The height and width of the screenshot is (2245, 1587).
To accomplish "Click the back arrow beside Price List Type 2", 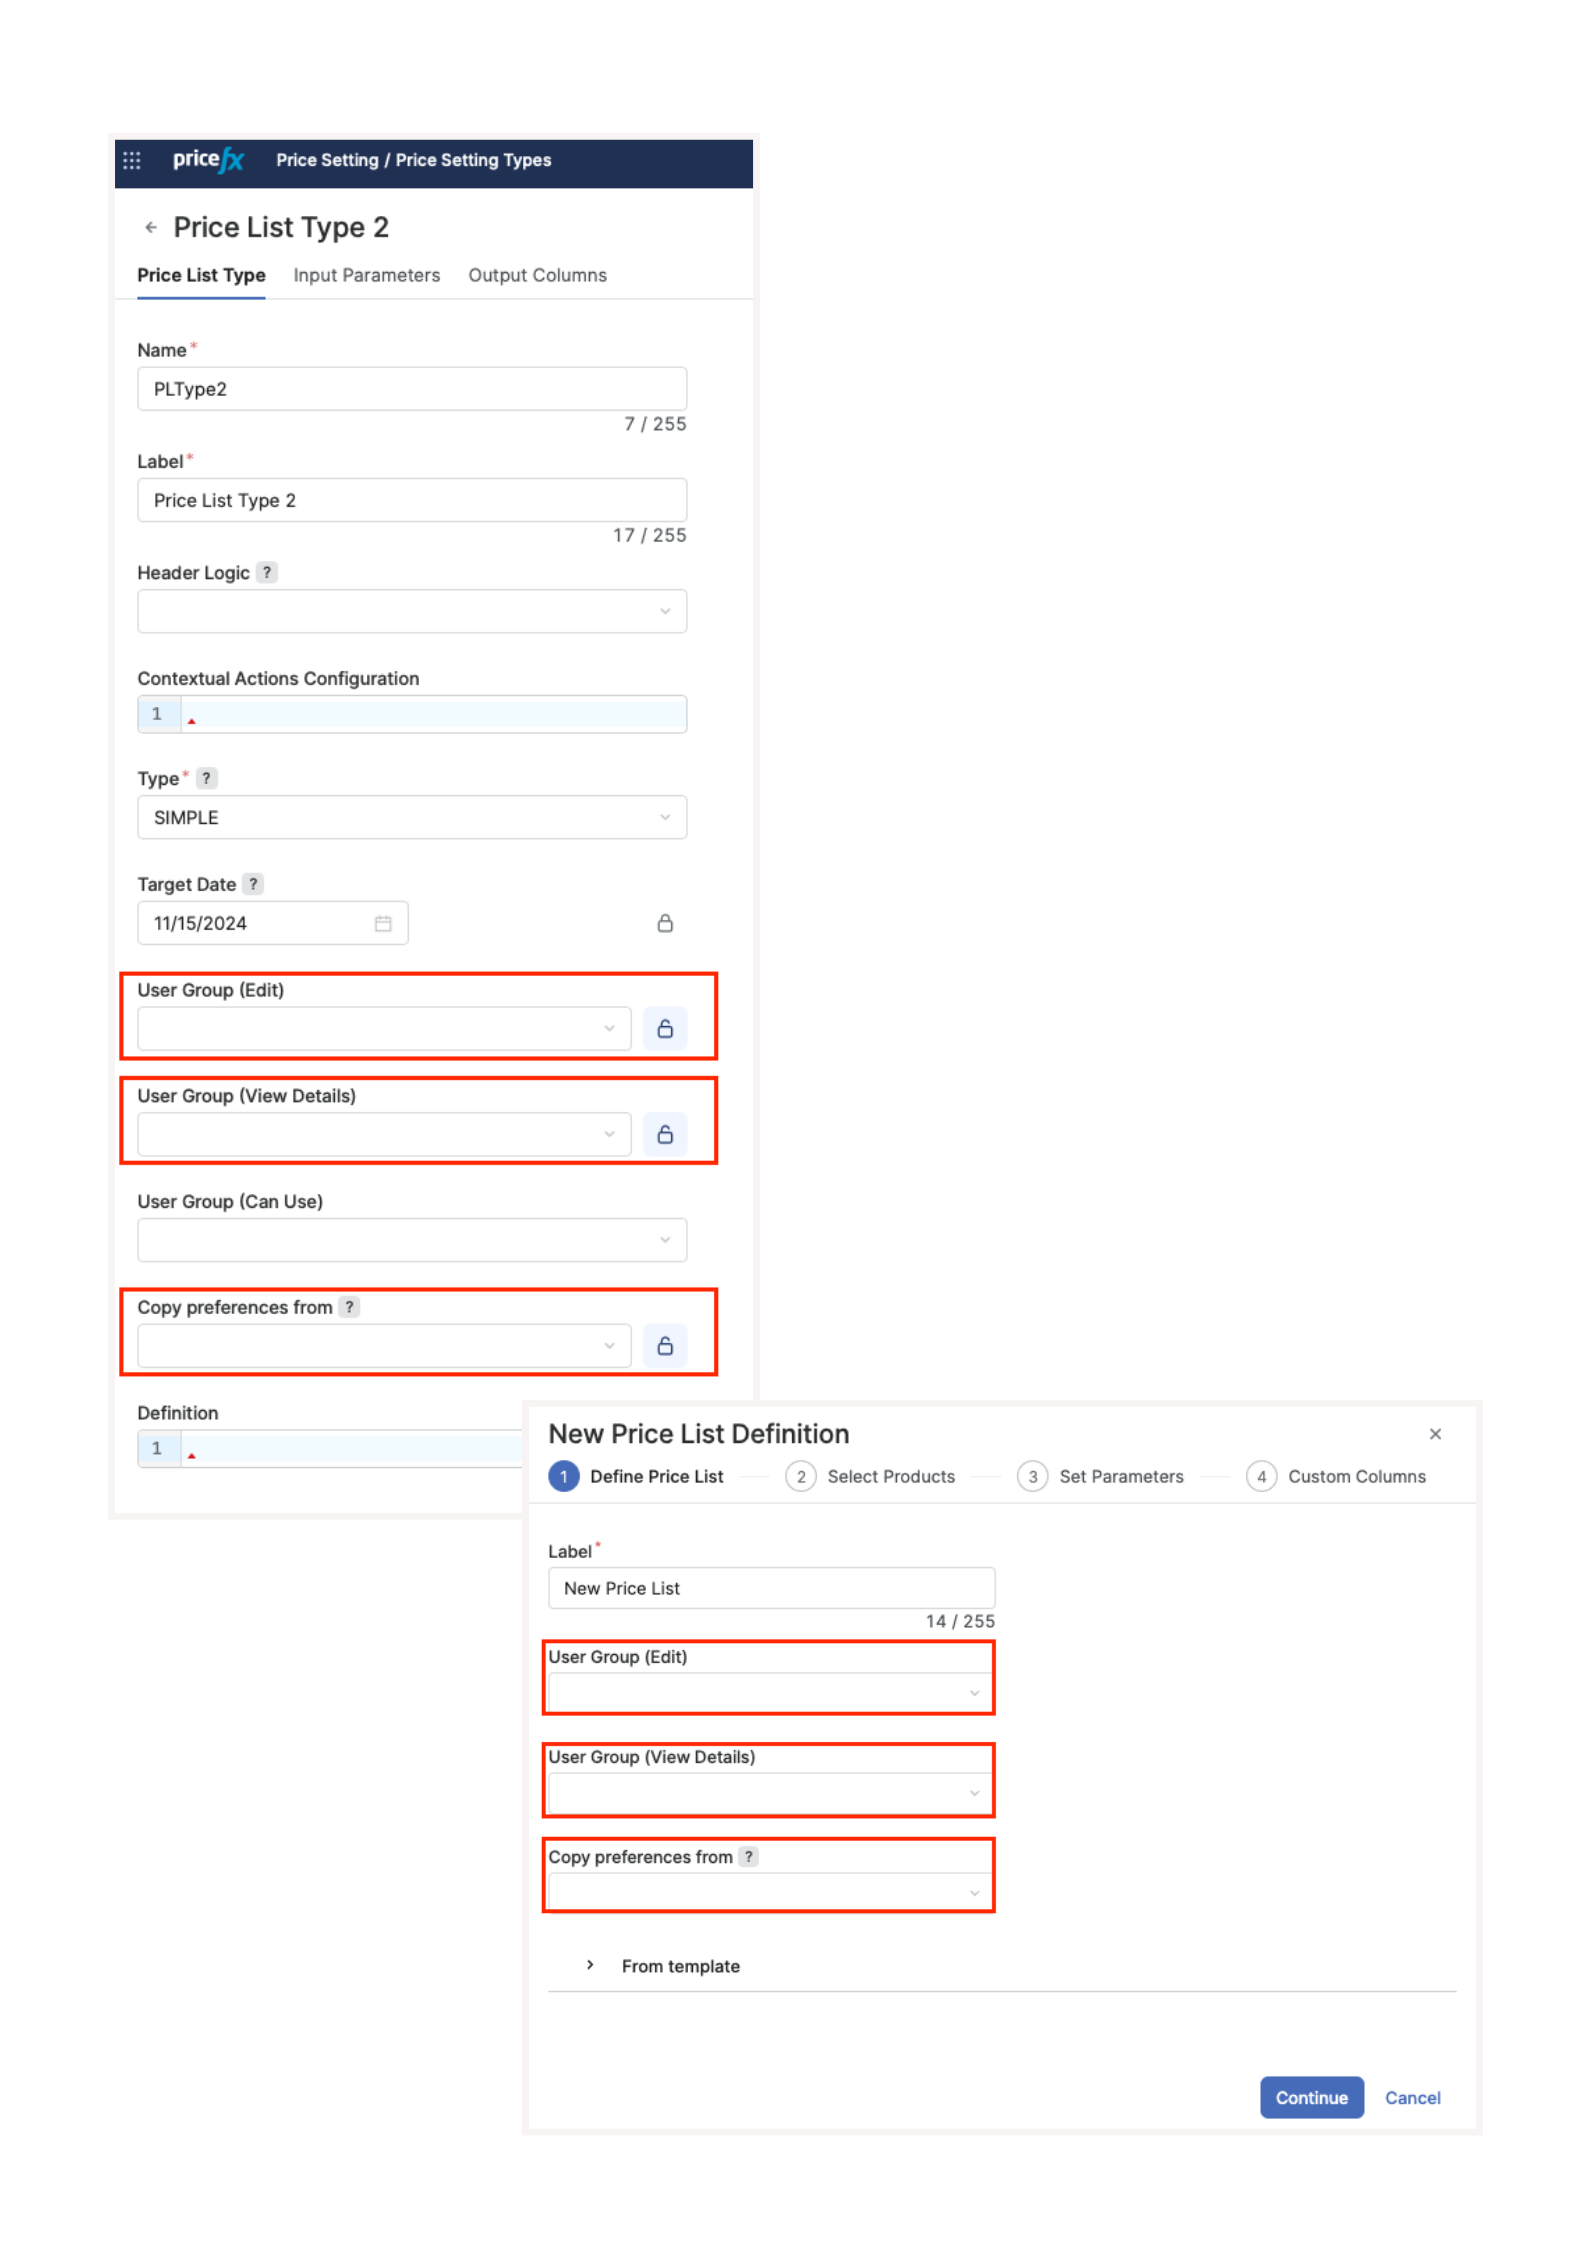I will pyautogui.click(x=151, y=228).
